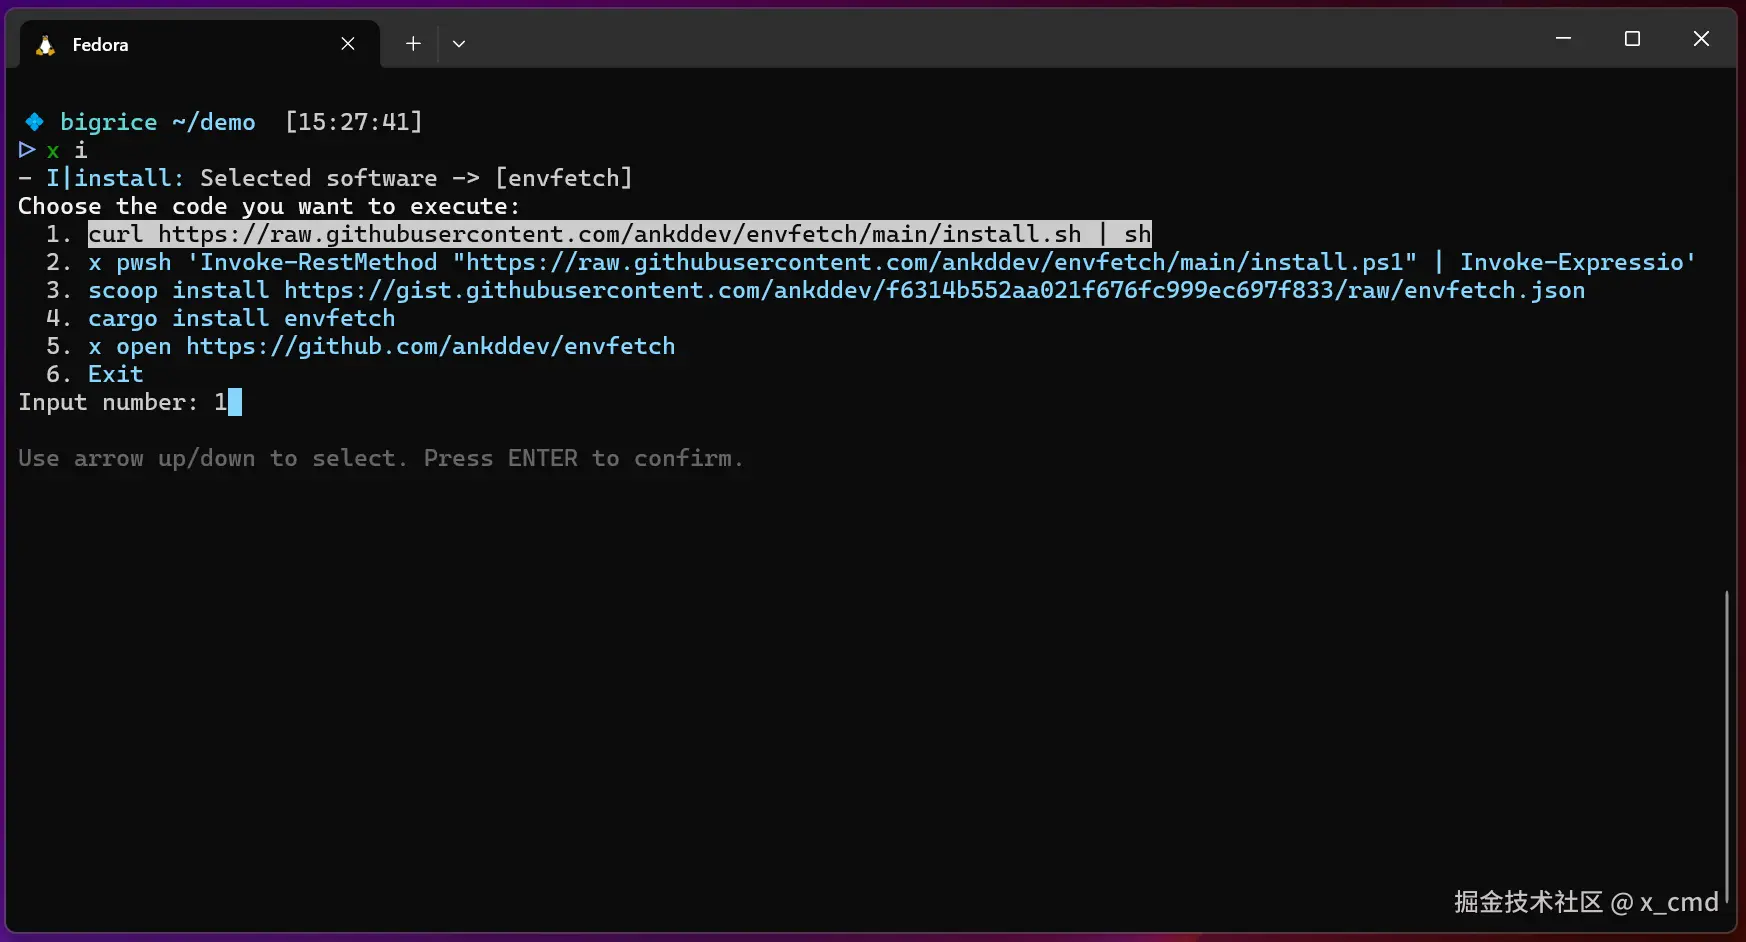Minimize the terminal window
This screenshot has height=942, width=1746.
click(x=1563, y=39)
